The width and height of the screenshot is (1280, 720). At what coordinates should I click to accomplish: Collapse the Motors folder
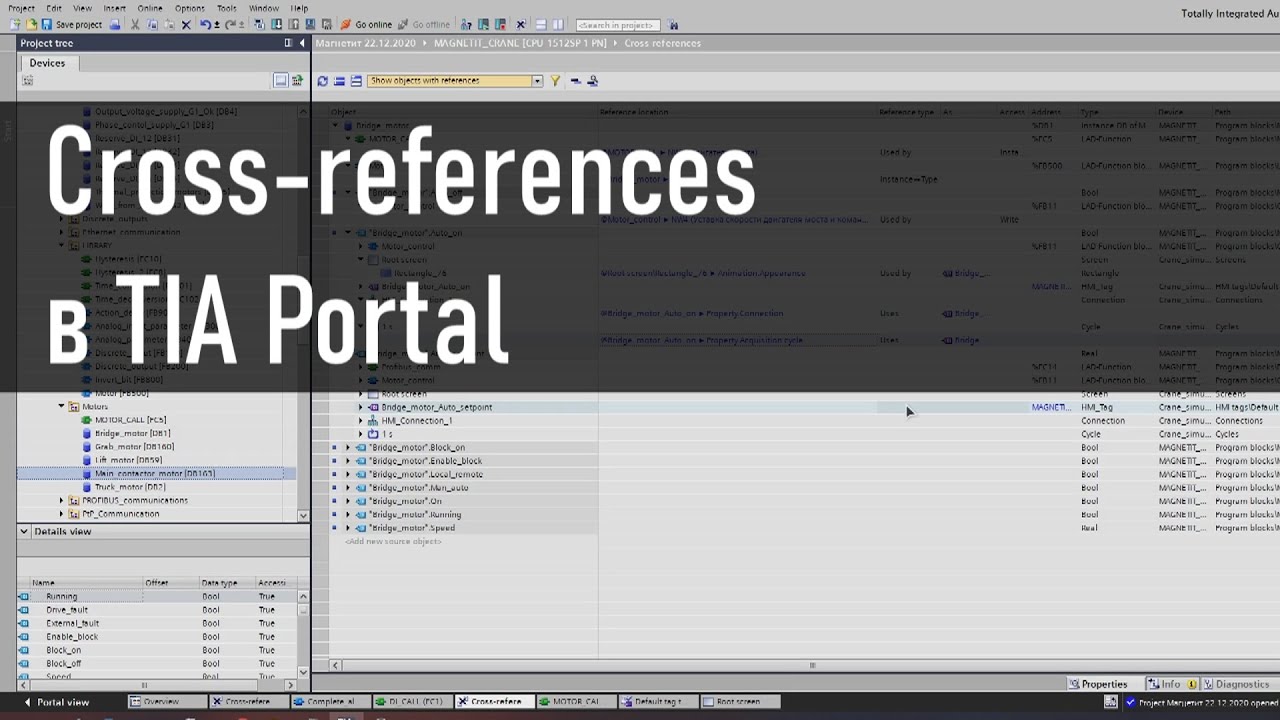[x=61, y=407]
